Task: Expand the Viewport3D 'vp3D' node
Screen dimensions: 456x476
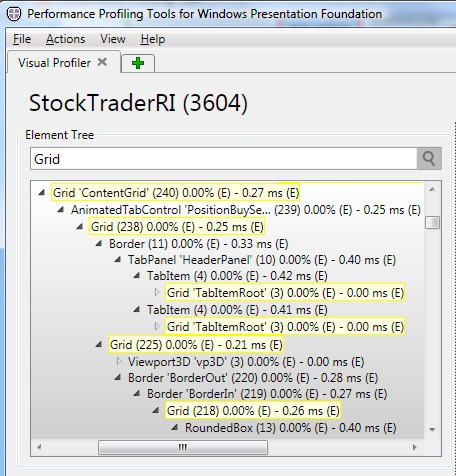Action: tap(119, 361)
